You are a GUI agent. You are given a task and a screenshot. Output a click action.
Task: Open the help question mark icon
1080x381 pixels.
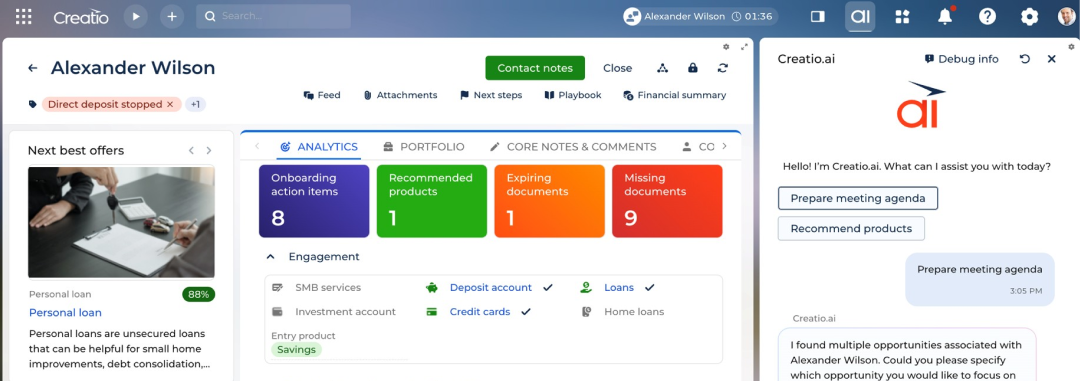988,17
